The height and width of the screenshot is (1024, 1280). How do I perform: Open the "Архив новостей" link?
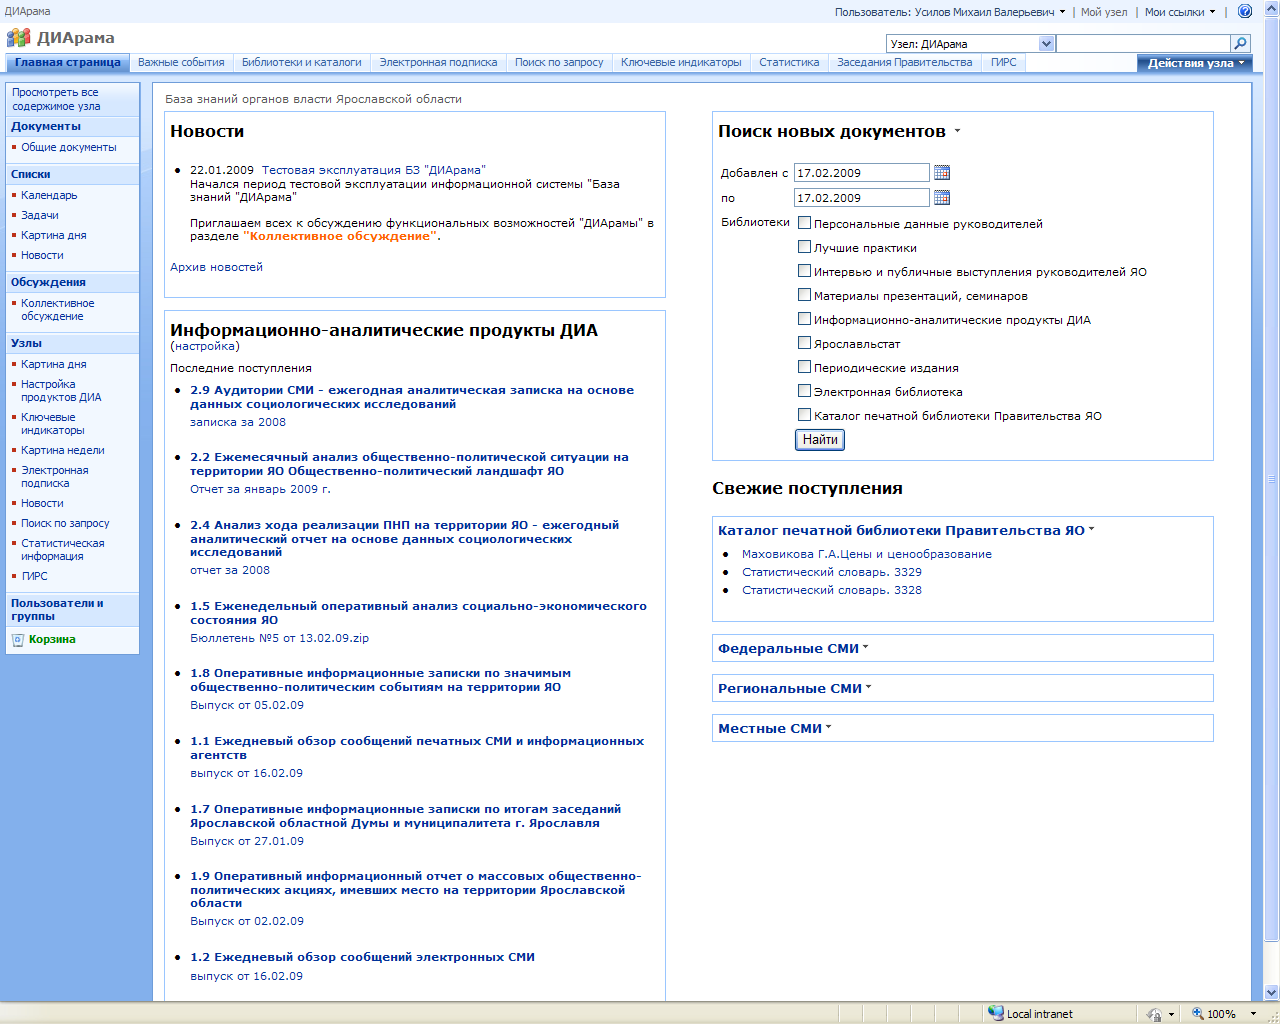click(216, 267)
